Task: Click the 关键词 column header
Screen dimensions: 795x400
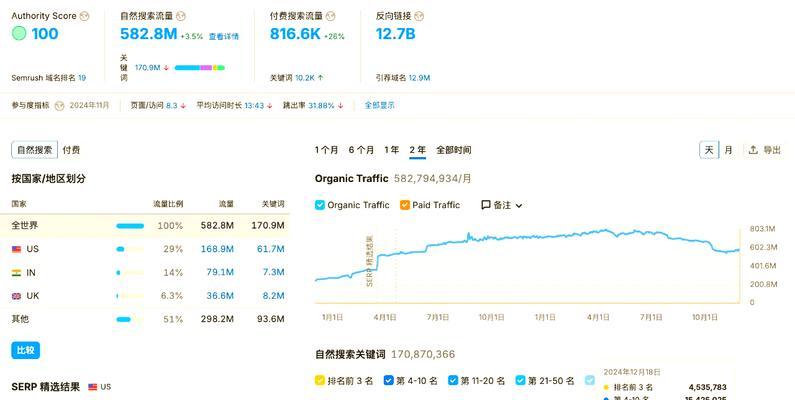Action: click(x=273, y=204)
